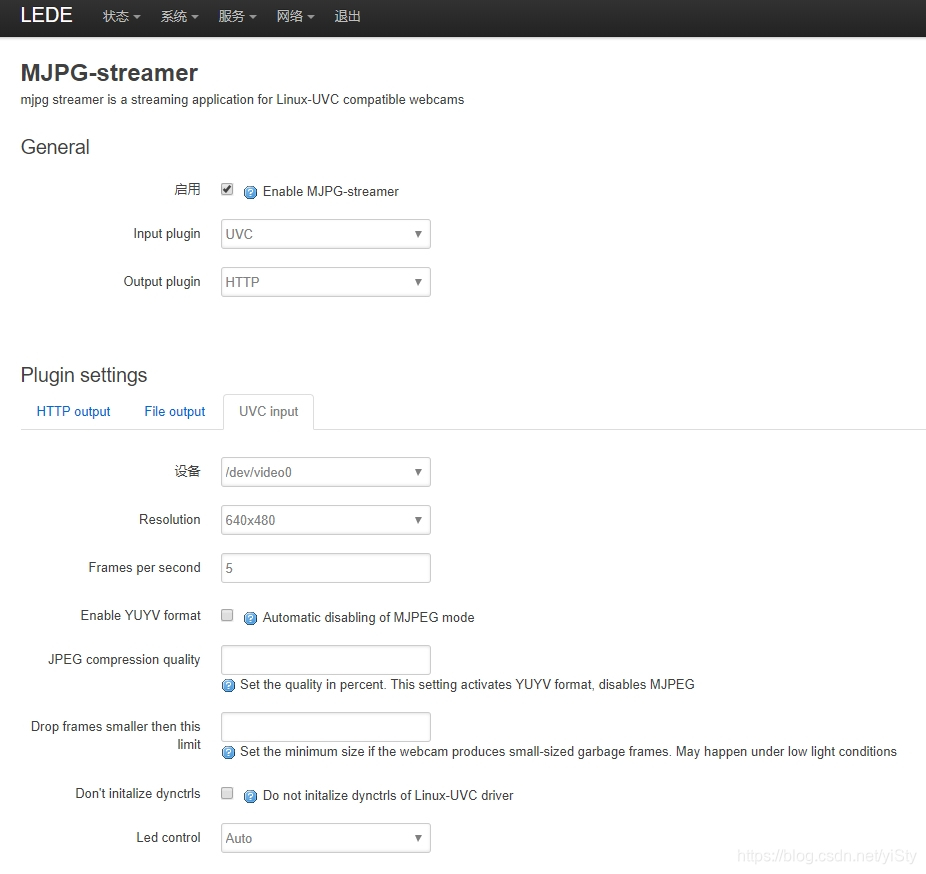Select the UVC input tab
Viewport: 926px width, 874px height.
click(269, 412)
